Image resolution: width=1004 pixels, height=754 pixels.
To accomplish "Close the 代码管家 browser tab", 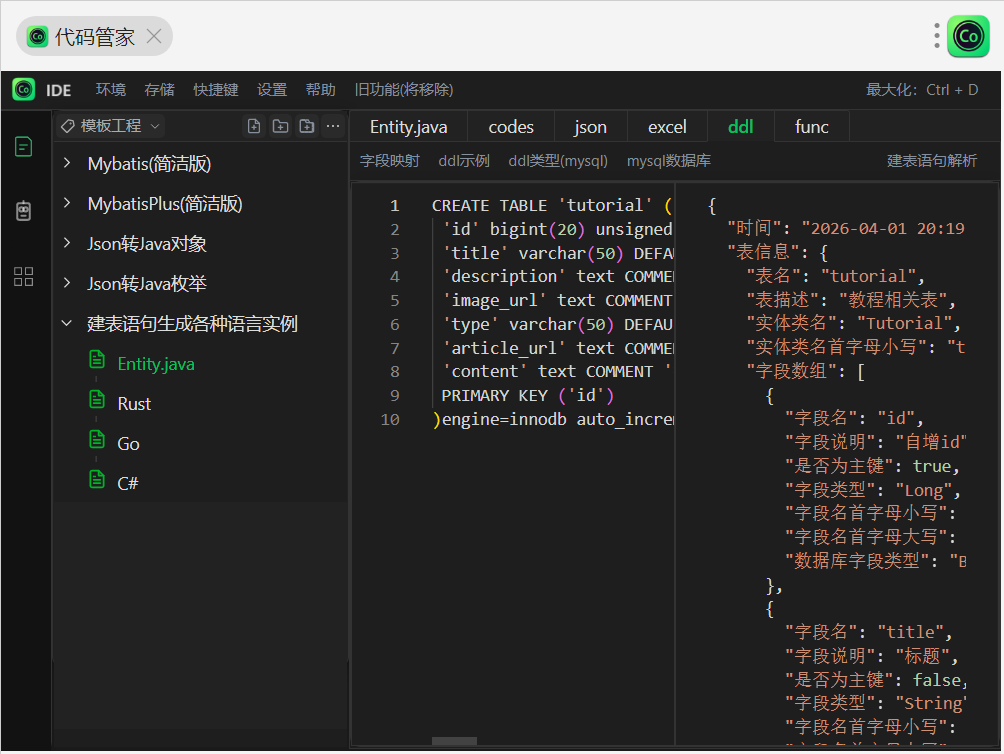I will [x=154, y=37].
